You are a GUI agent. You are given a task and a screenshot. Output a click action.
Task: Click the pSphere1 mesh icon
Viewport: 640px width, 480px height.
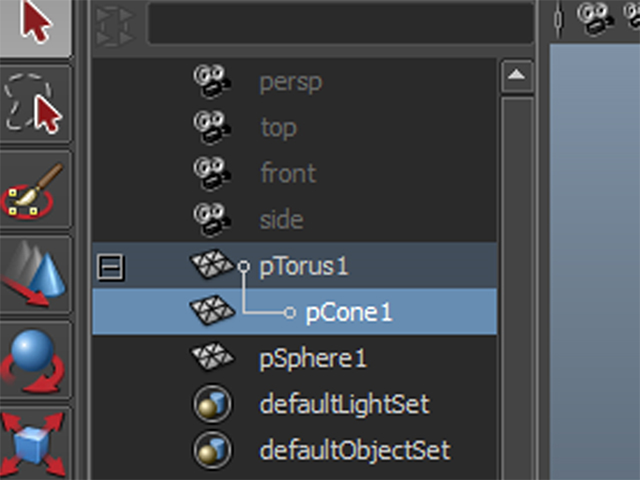point(212,357)
